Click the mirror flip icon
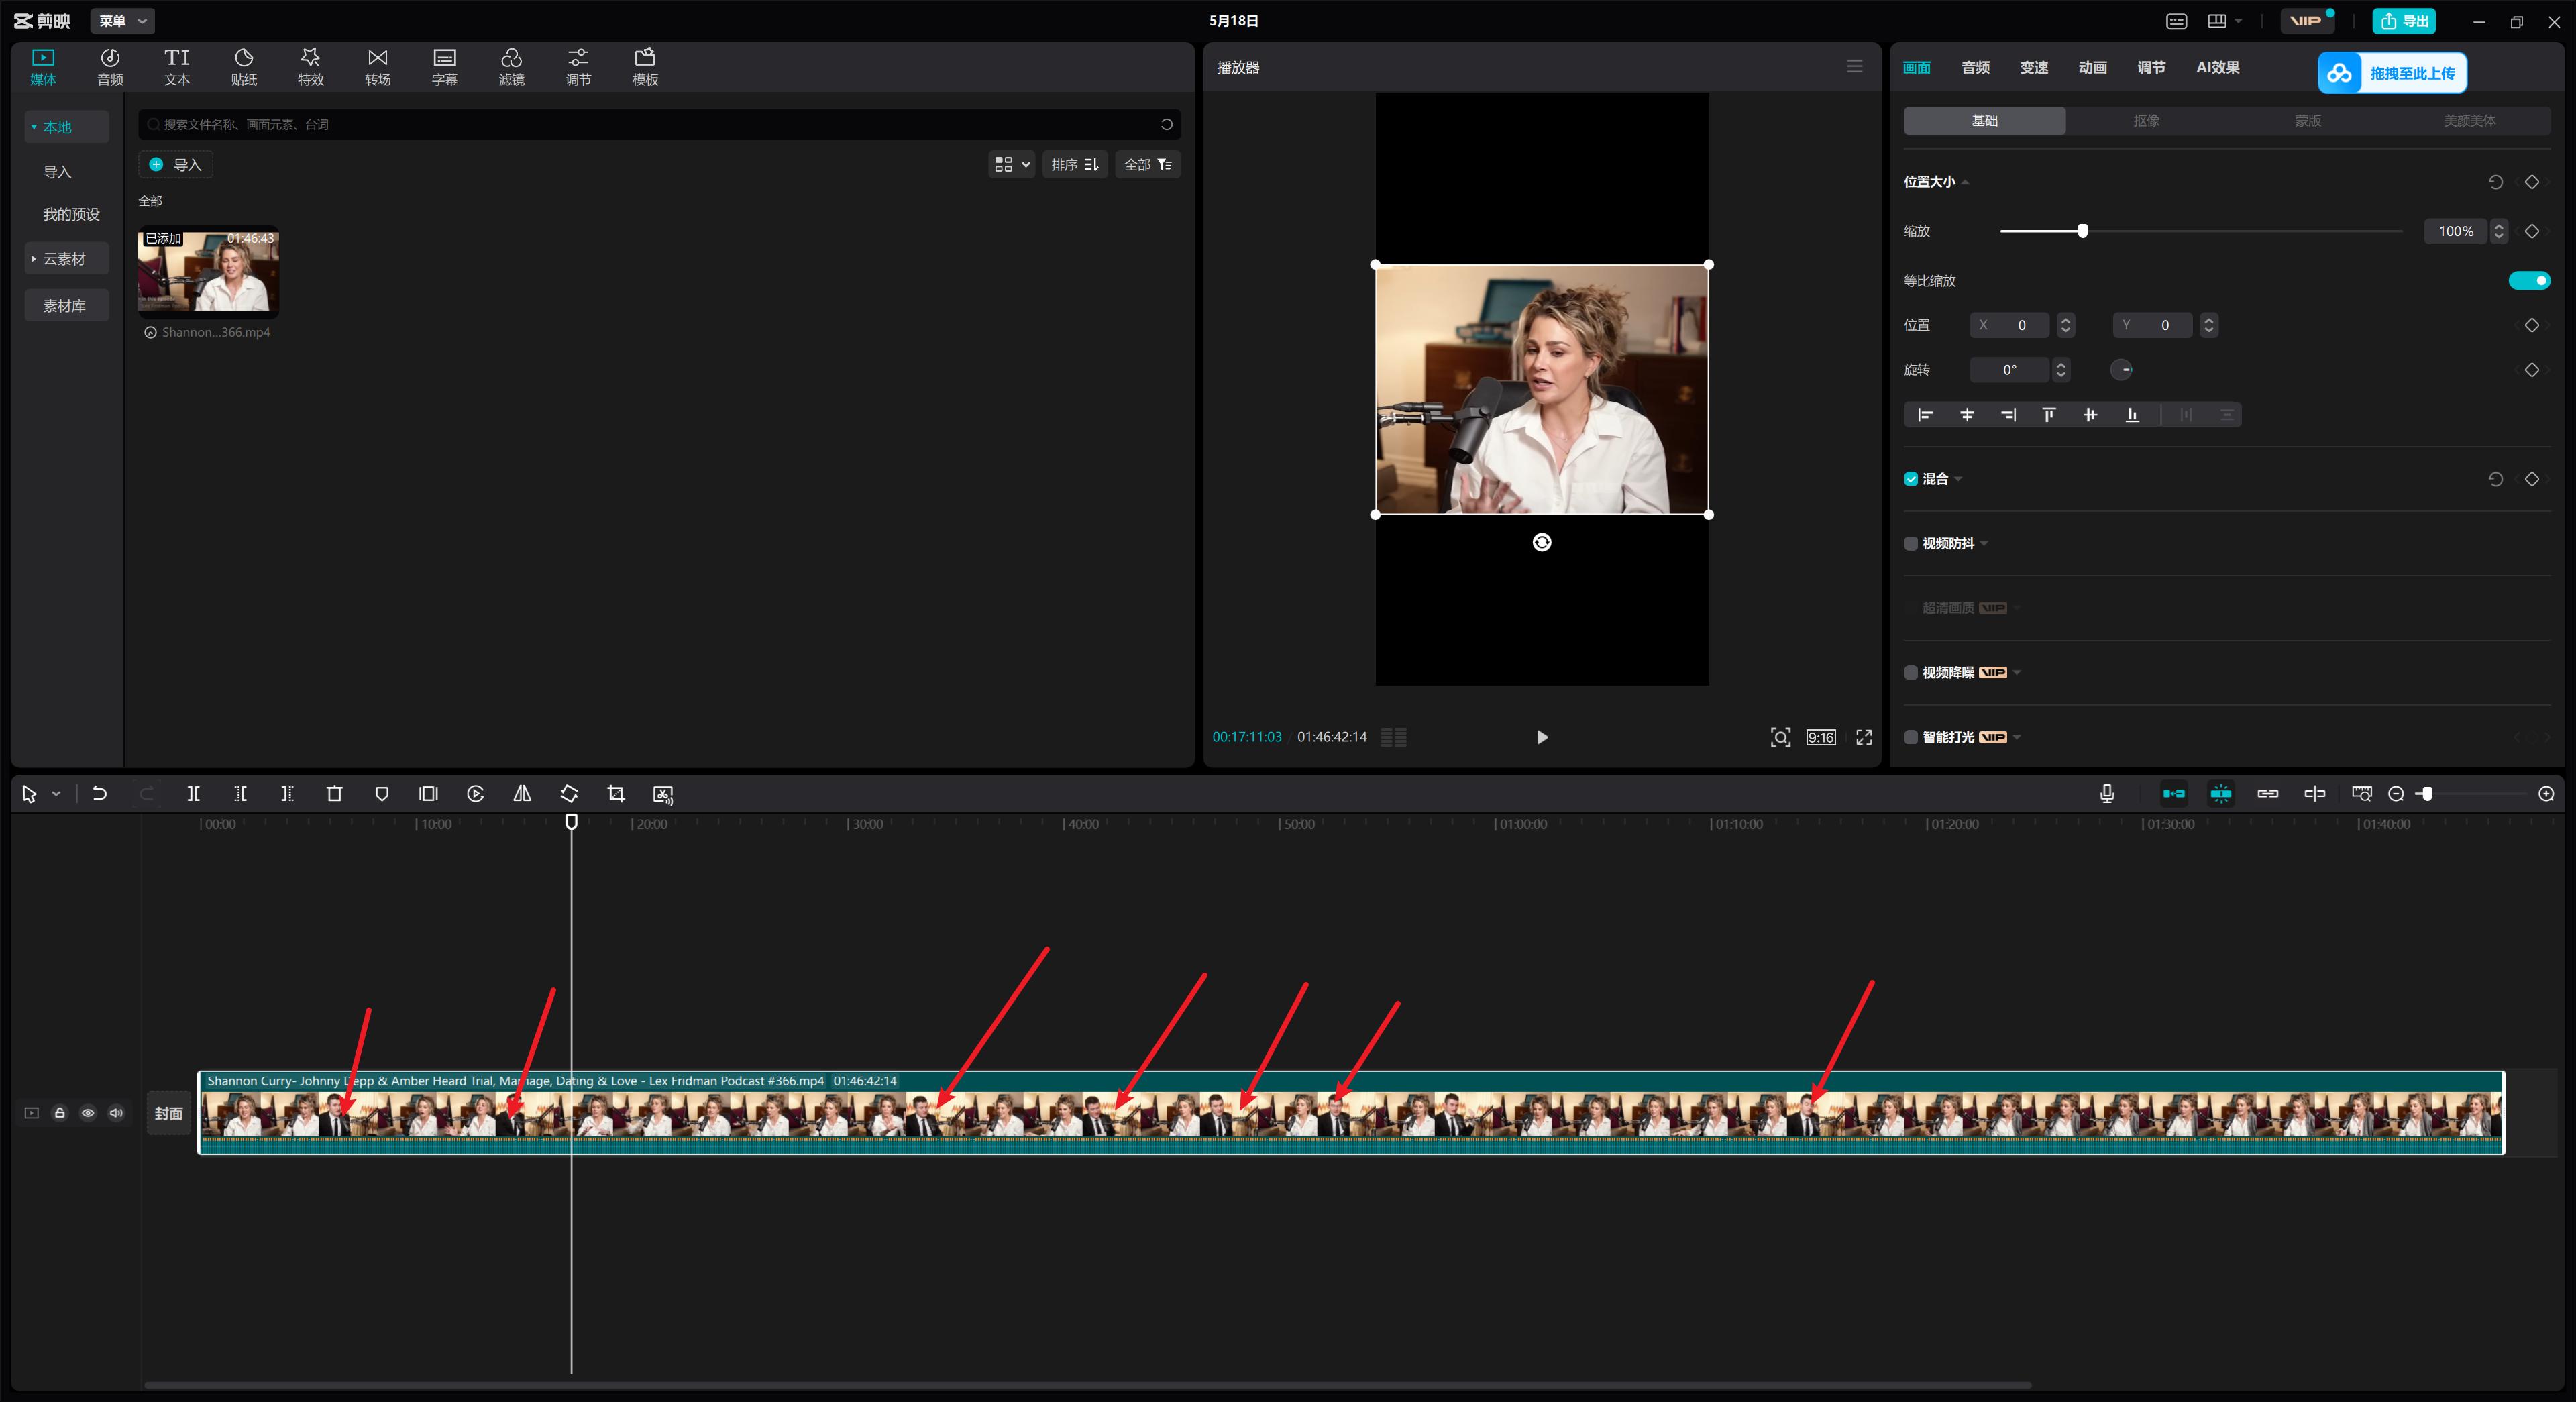The width and height of the screenshot is (2576, 1402). pyautogui.click(x=522, y=793)
